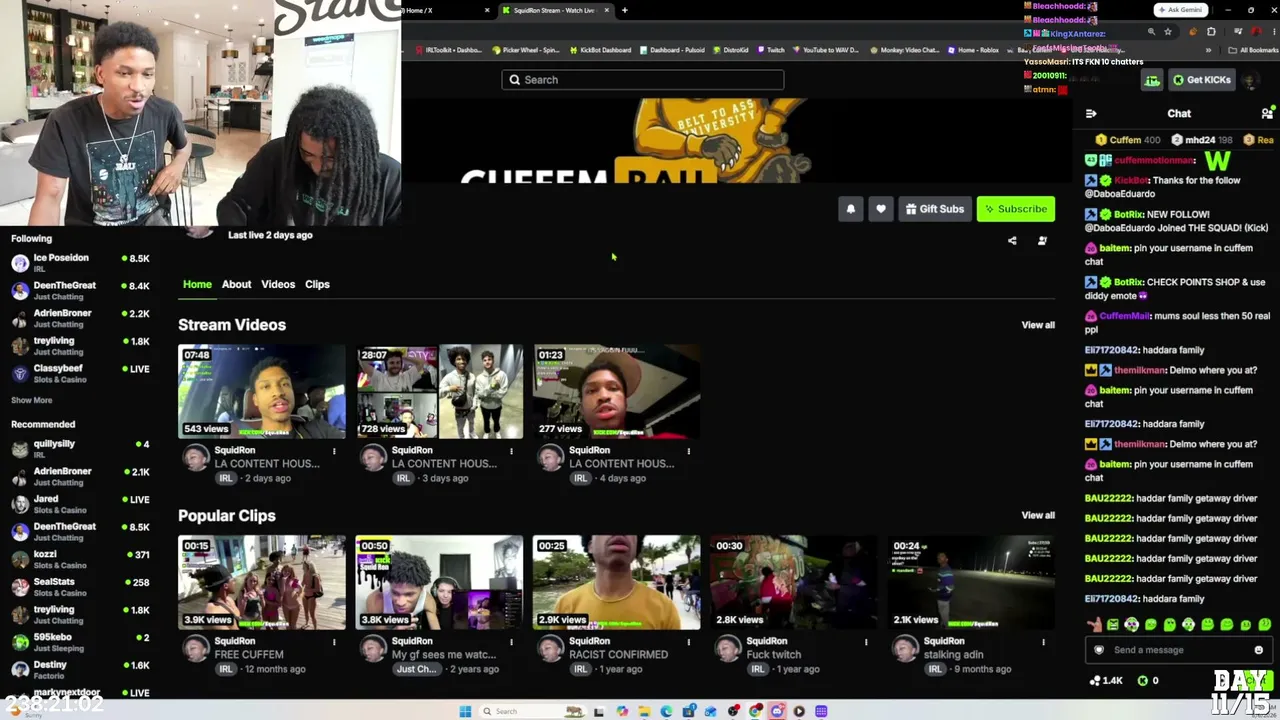
Task: Click the heart follow icon
Action: tap(881, 209)
